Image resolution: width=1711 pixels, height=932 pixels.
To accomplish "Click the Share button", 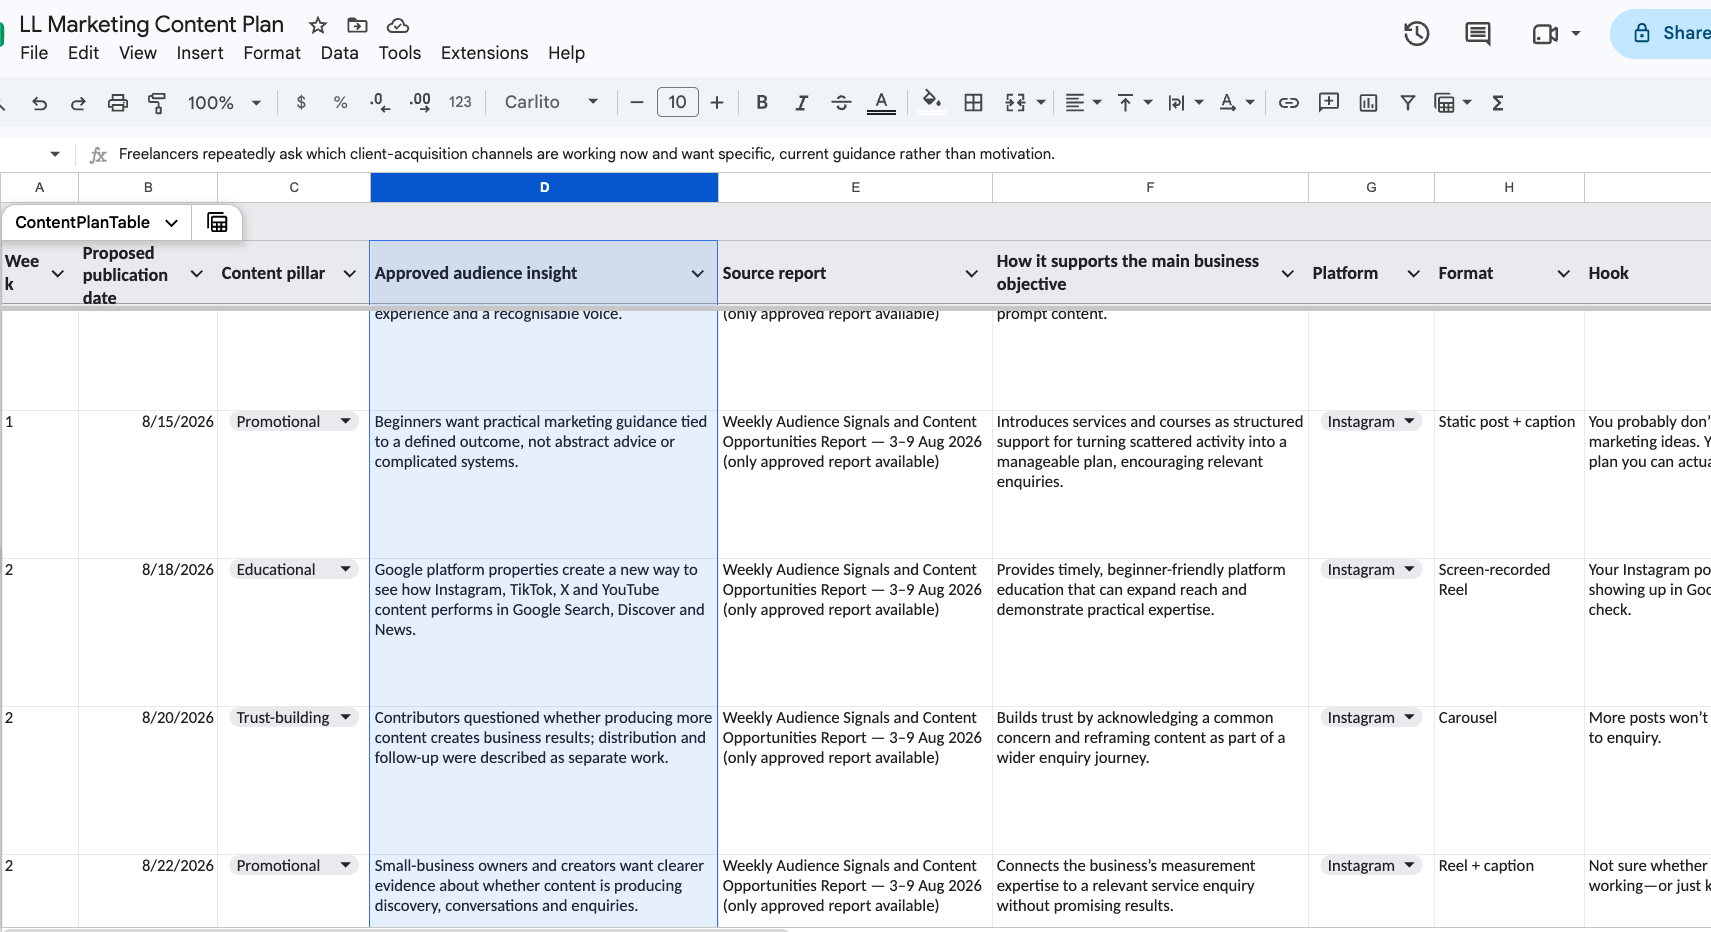I will pyautogui.click(x=1665, y=34).
